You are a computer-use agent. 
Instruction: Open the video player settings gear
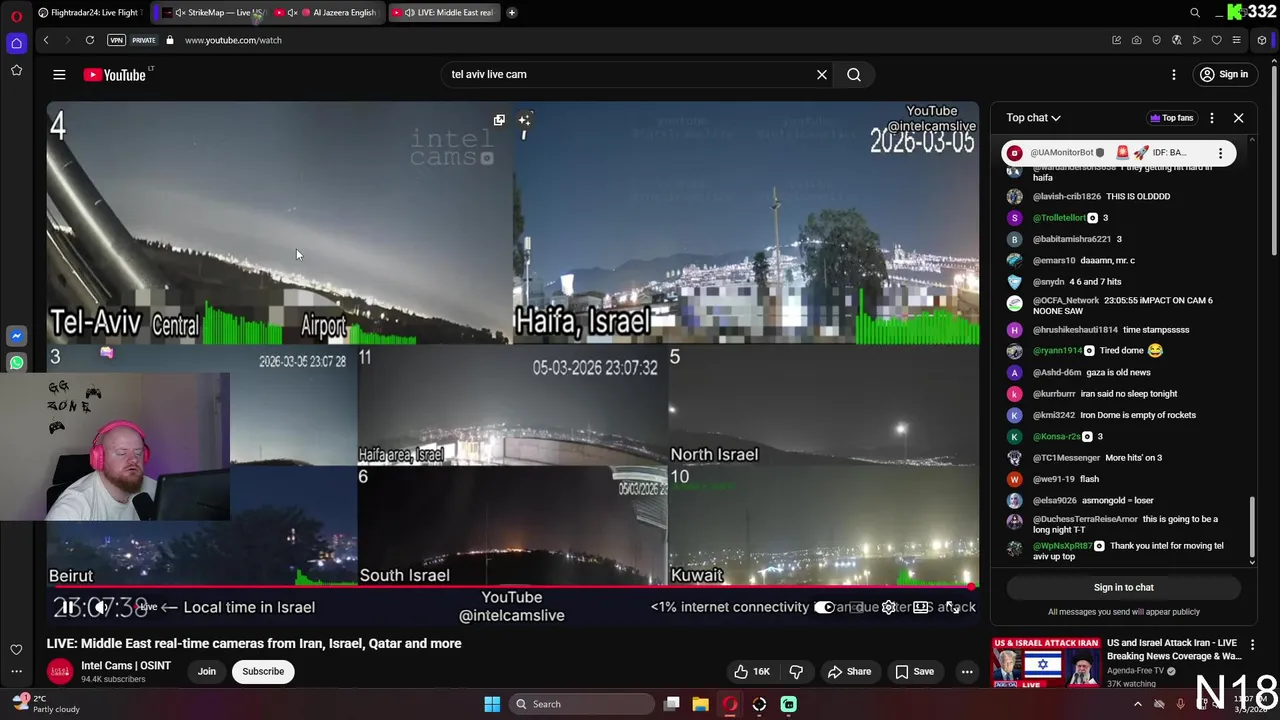(x=888, y=607)
